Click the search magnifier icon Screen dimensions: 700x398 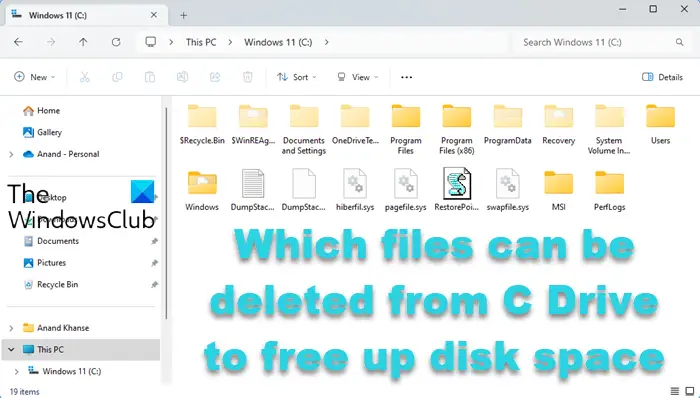[x=679, y=42]
